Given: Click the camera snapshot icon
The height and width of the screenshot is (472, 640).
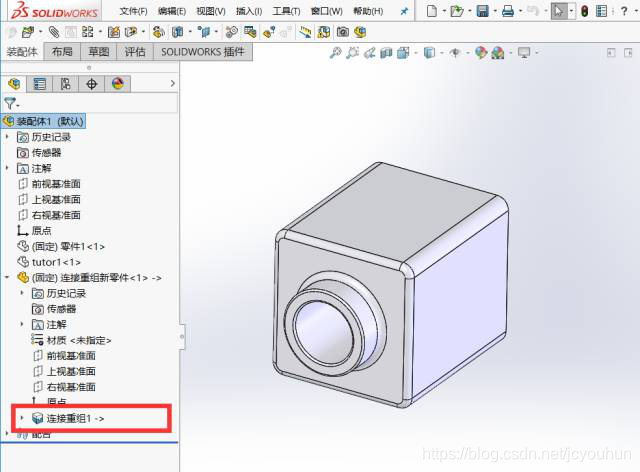Looking at the screenshot, I should coord(343,32).
